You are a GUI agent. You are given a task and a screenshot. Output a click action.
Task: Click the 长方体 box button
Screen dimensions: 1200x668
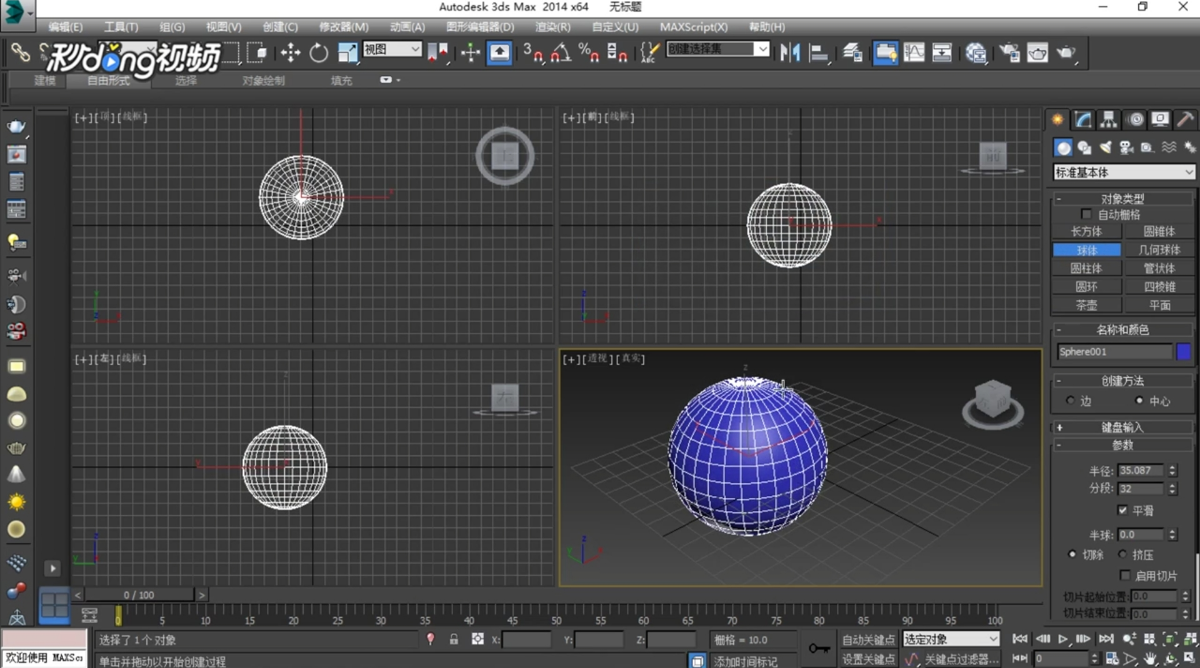[x=1086, y=231]
